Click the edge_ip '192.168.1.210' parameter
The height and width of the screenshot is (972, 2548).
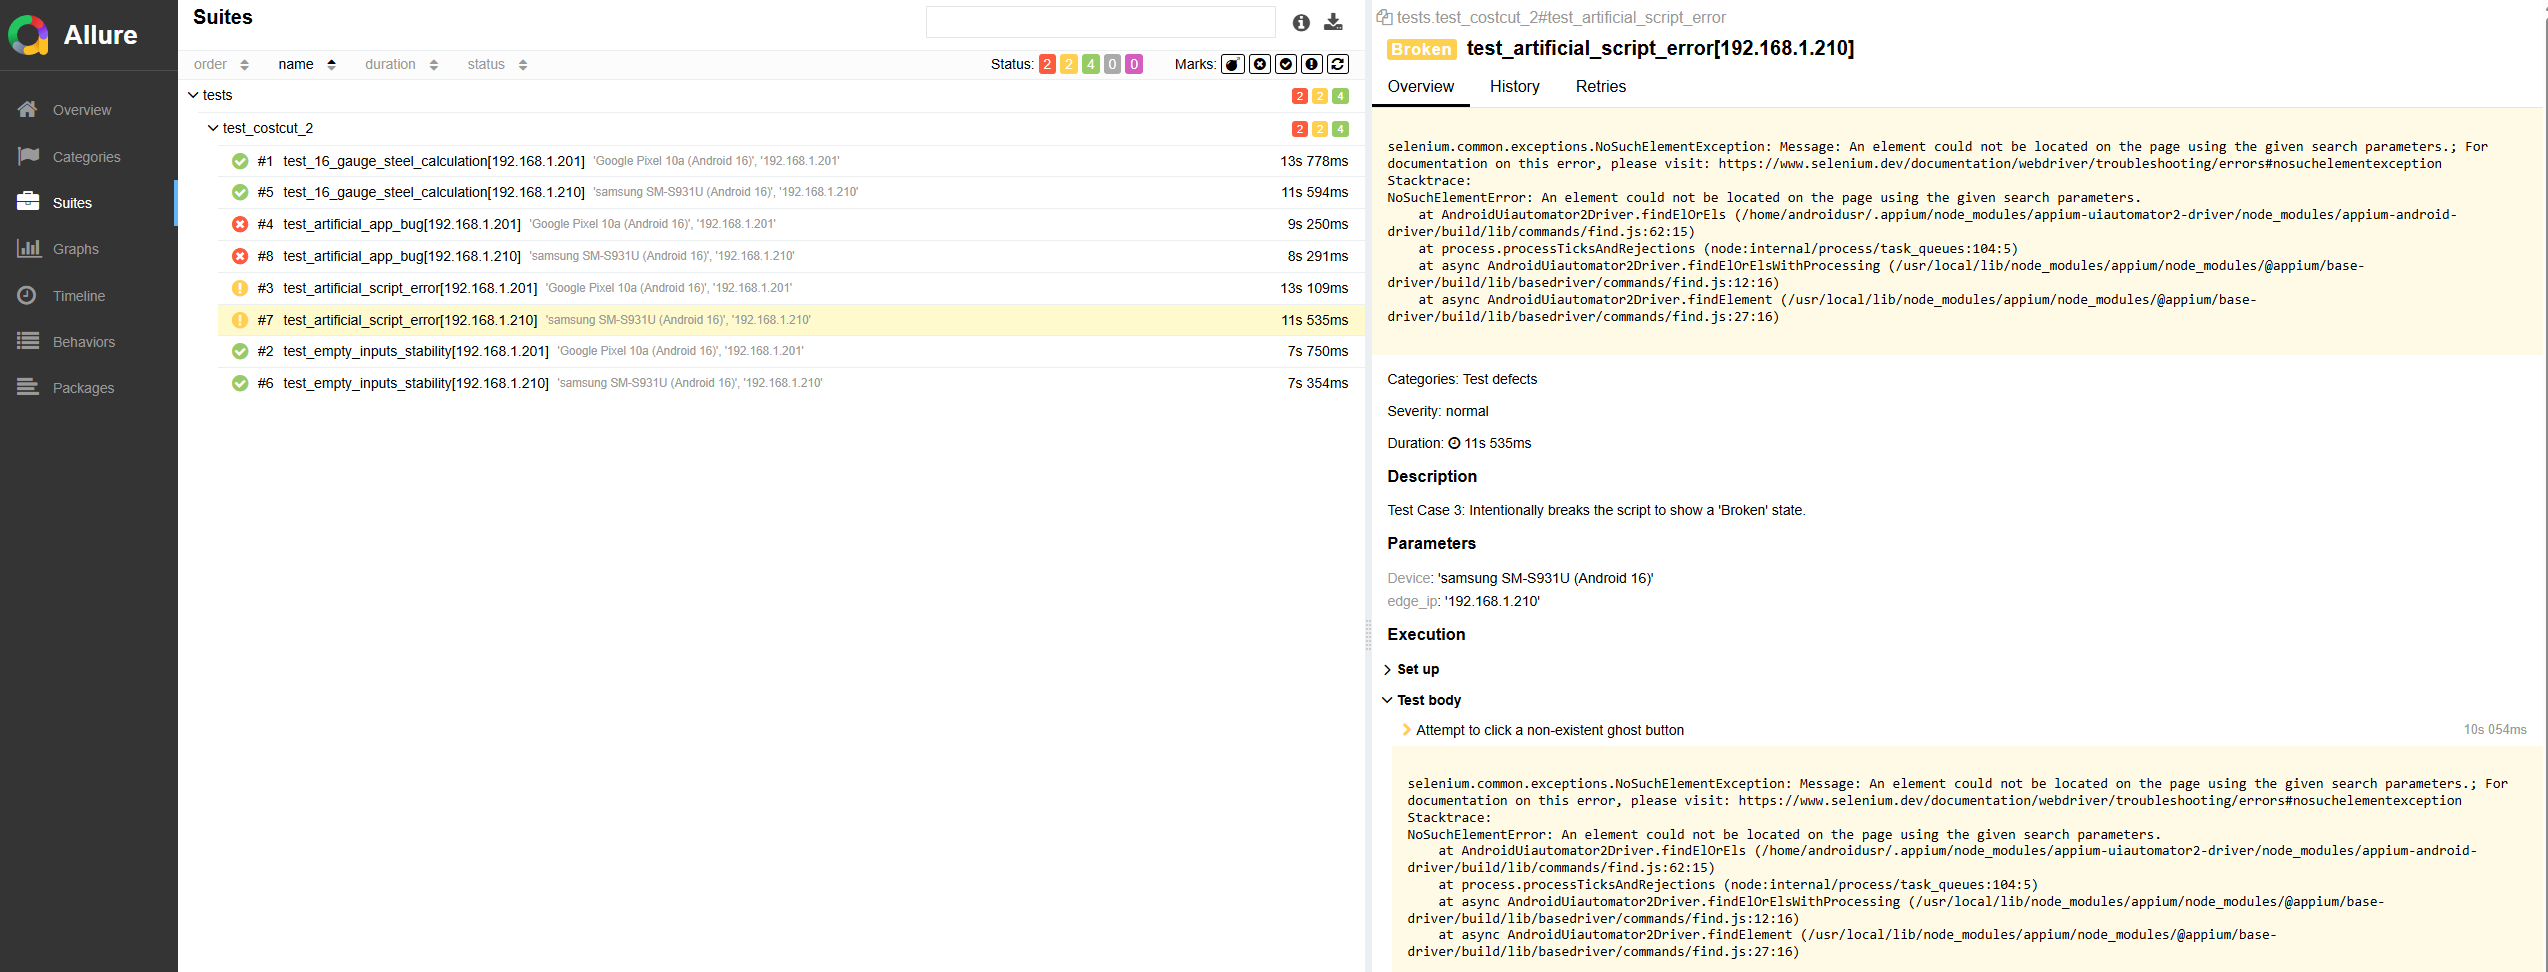(1492, 601)
